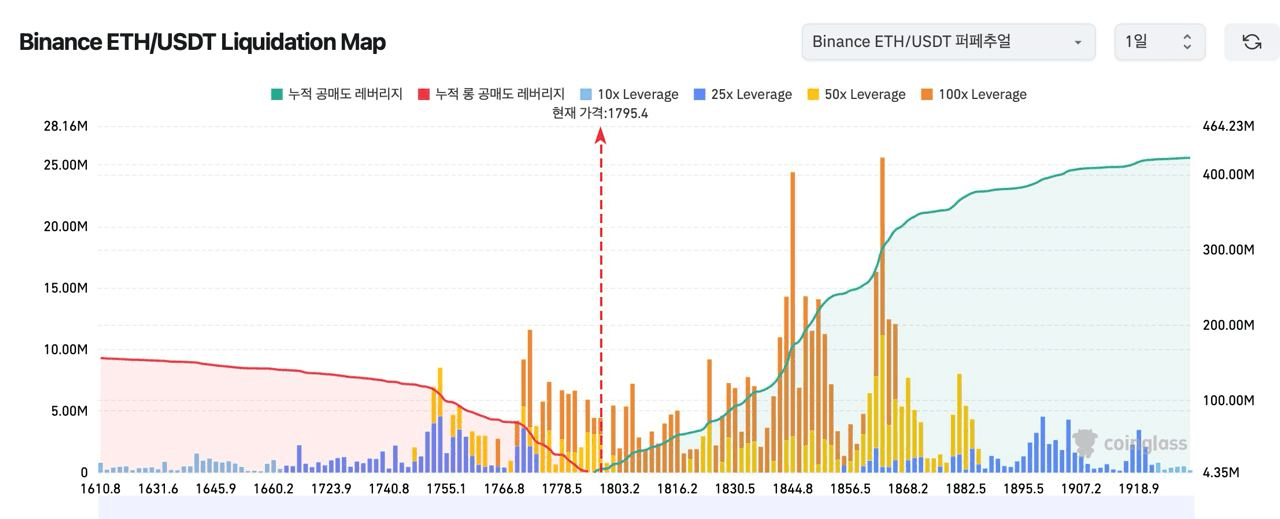The image size is (1280, 519).
Task: Click the 1907.2 price axis label
Action: (1081, 488)
